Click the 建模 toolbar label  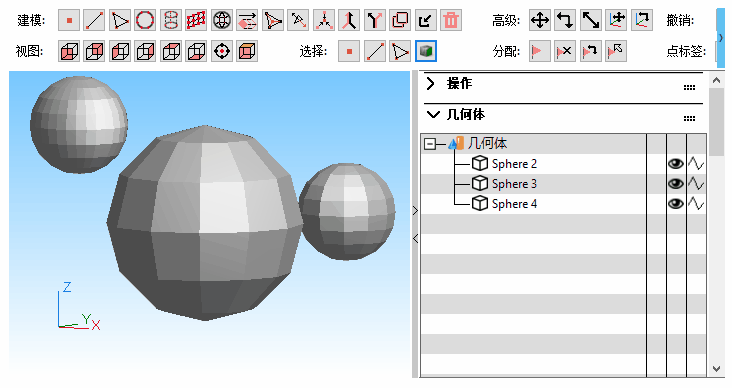pyautogui.click(x=31, y=21)
